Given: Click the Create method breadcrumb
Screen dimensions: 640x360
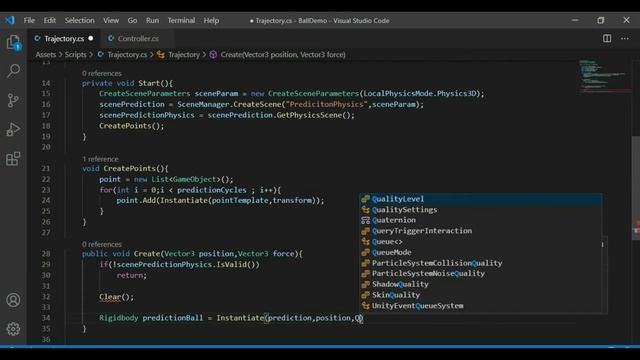Looking at the screenshot, I should tap(283, 55).
